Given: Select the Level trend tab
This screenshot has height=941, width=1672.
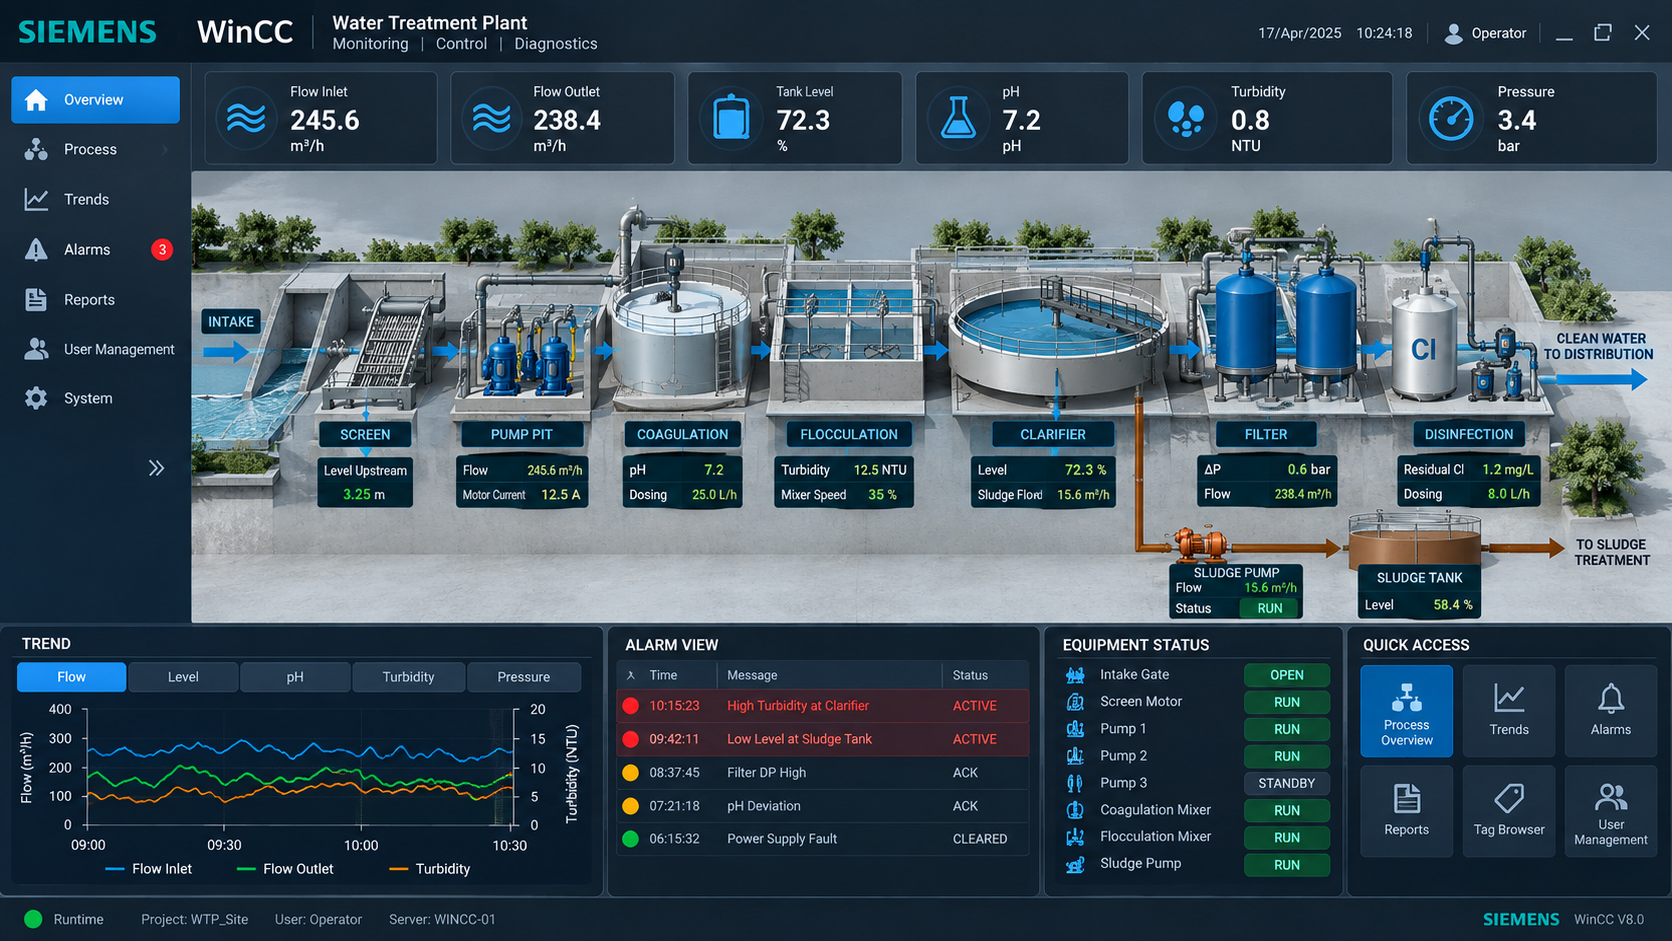Looking at the screenshot, I should coord(183,677).
